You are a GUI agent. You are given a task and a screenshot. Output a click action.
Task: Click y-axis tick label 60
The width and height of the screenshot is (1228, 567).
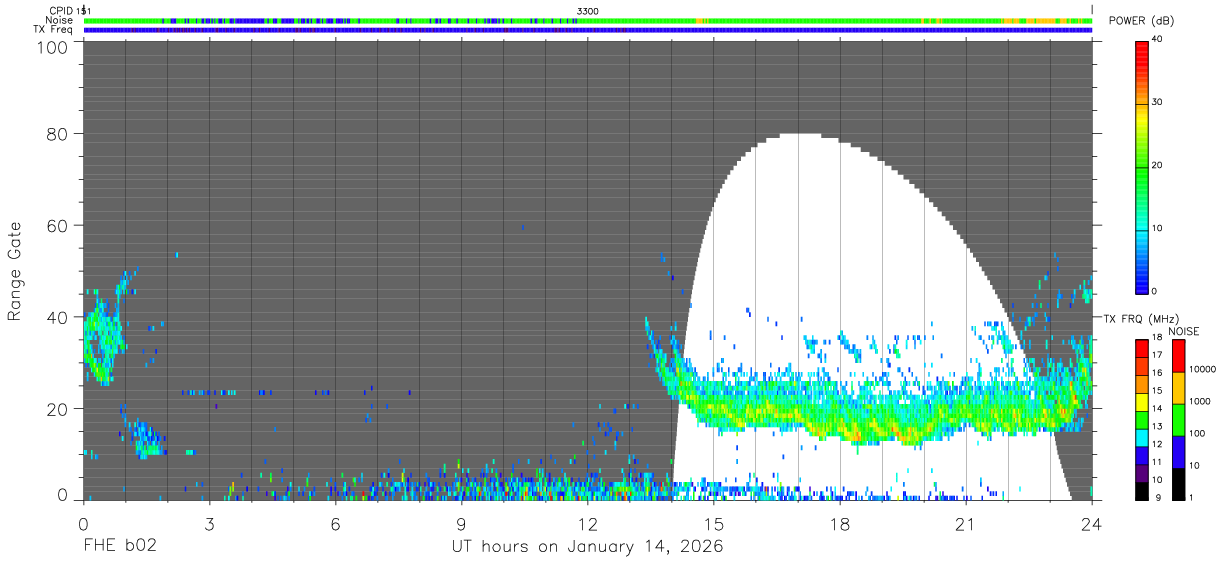pyautogui.click(x=56, y=226)
